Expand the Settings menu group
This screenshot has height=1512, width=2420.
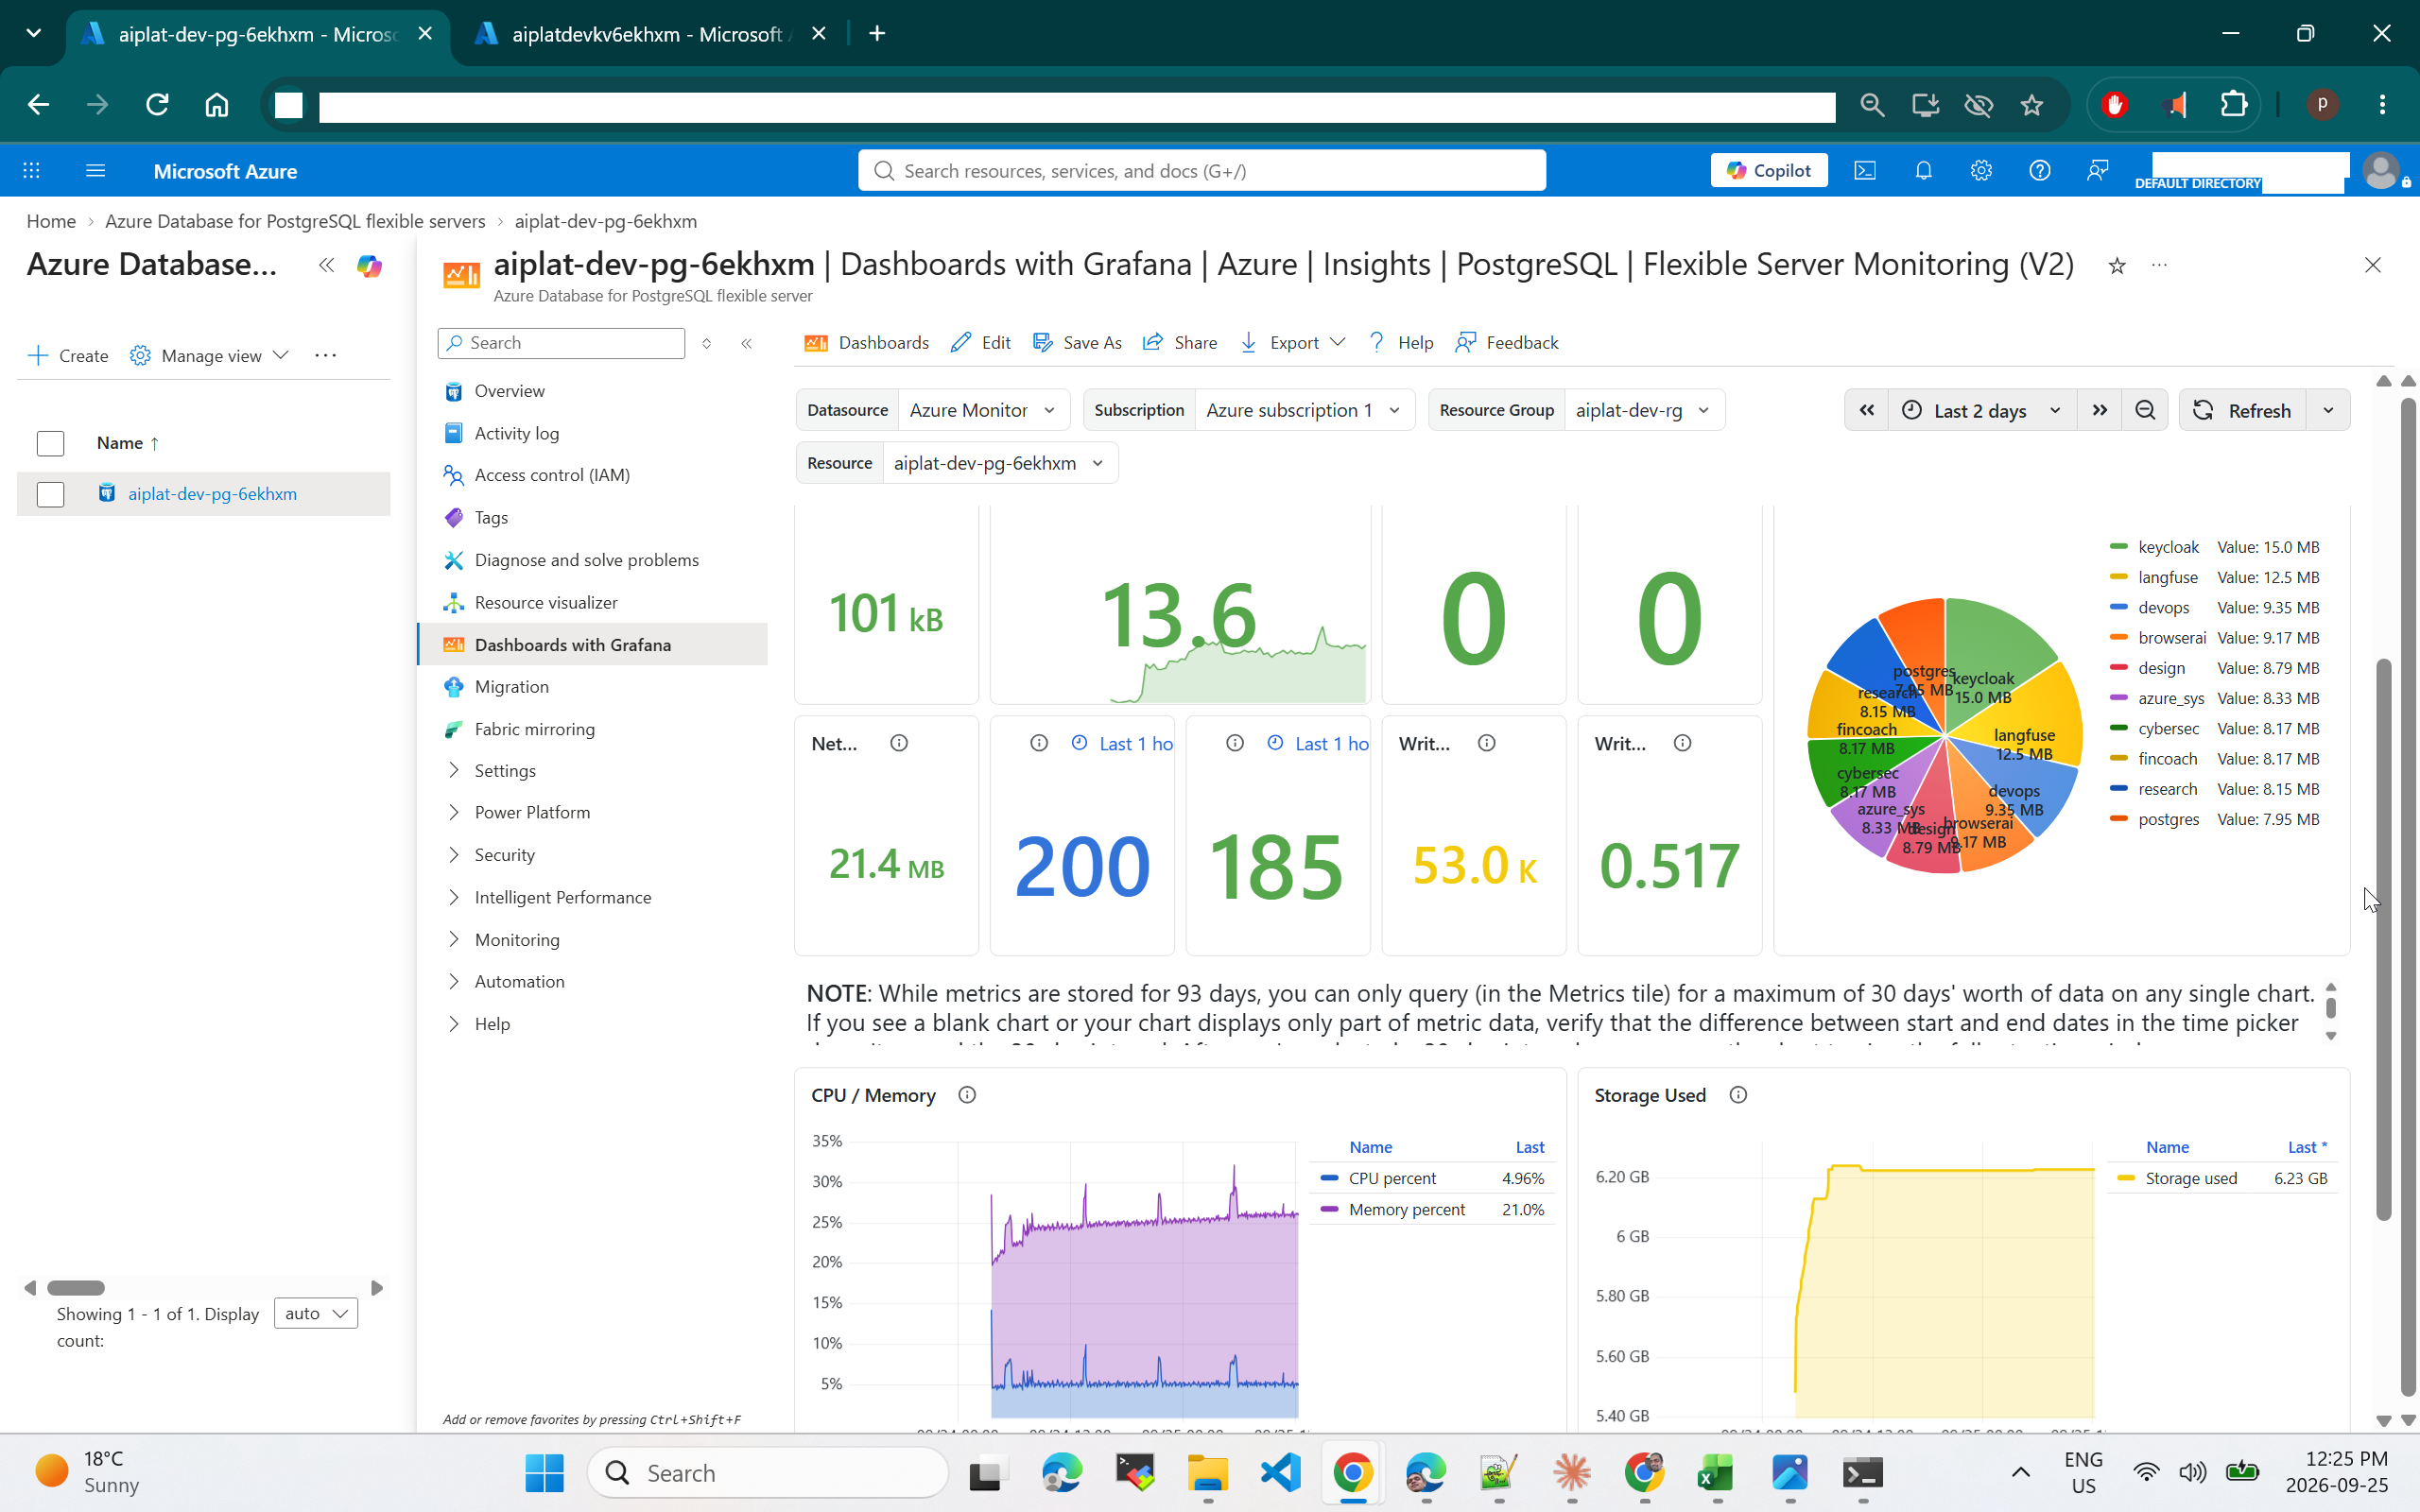[x=504, y=770]
